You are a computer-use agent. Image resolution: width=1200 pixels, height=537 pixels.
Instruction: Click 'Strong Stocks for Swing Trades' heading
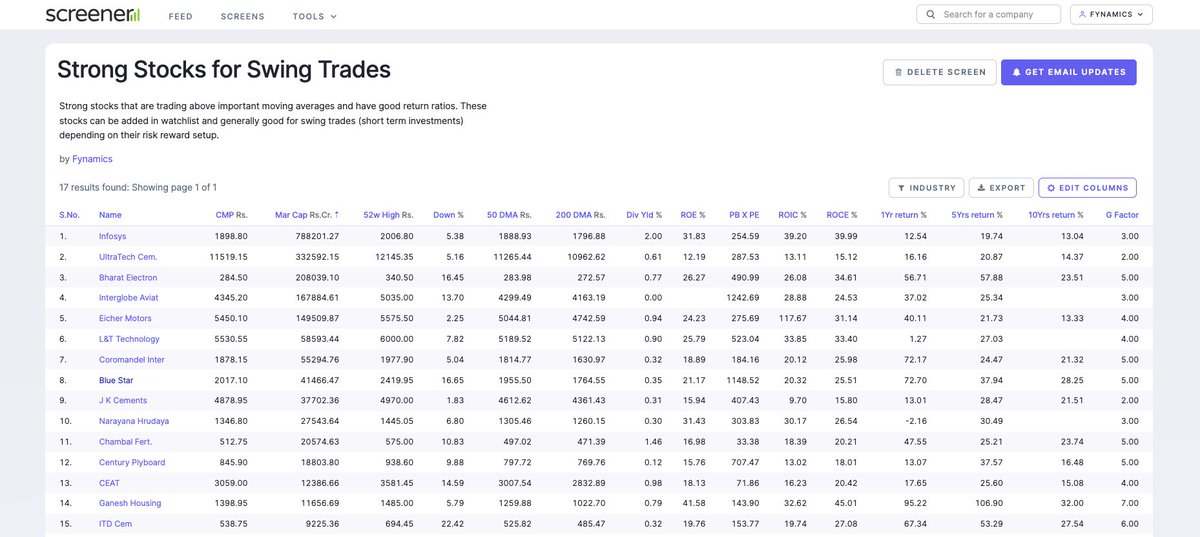pos(224,69)
